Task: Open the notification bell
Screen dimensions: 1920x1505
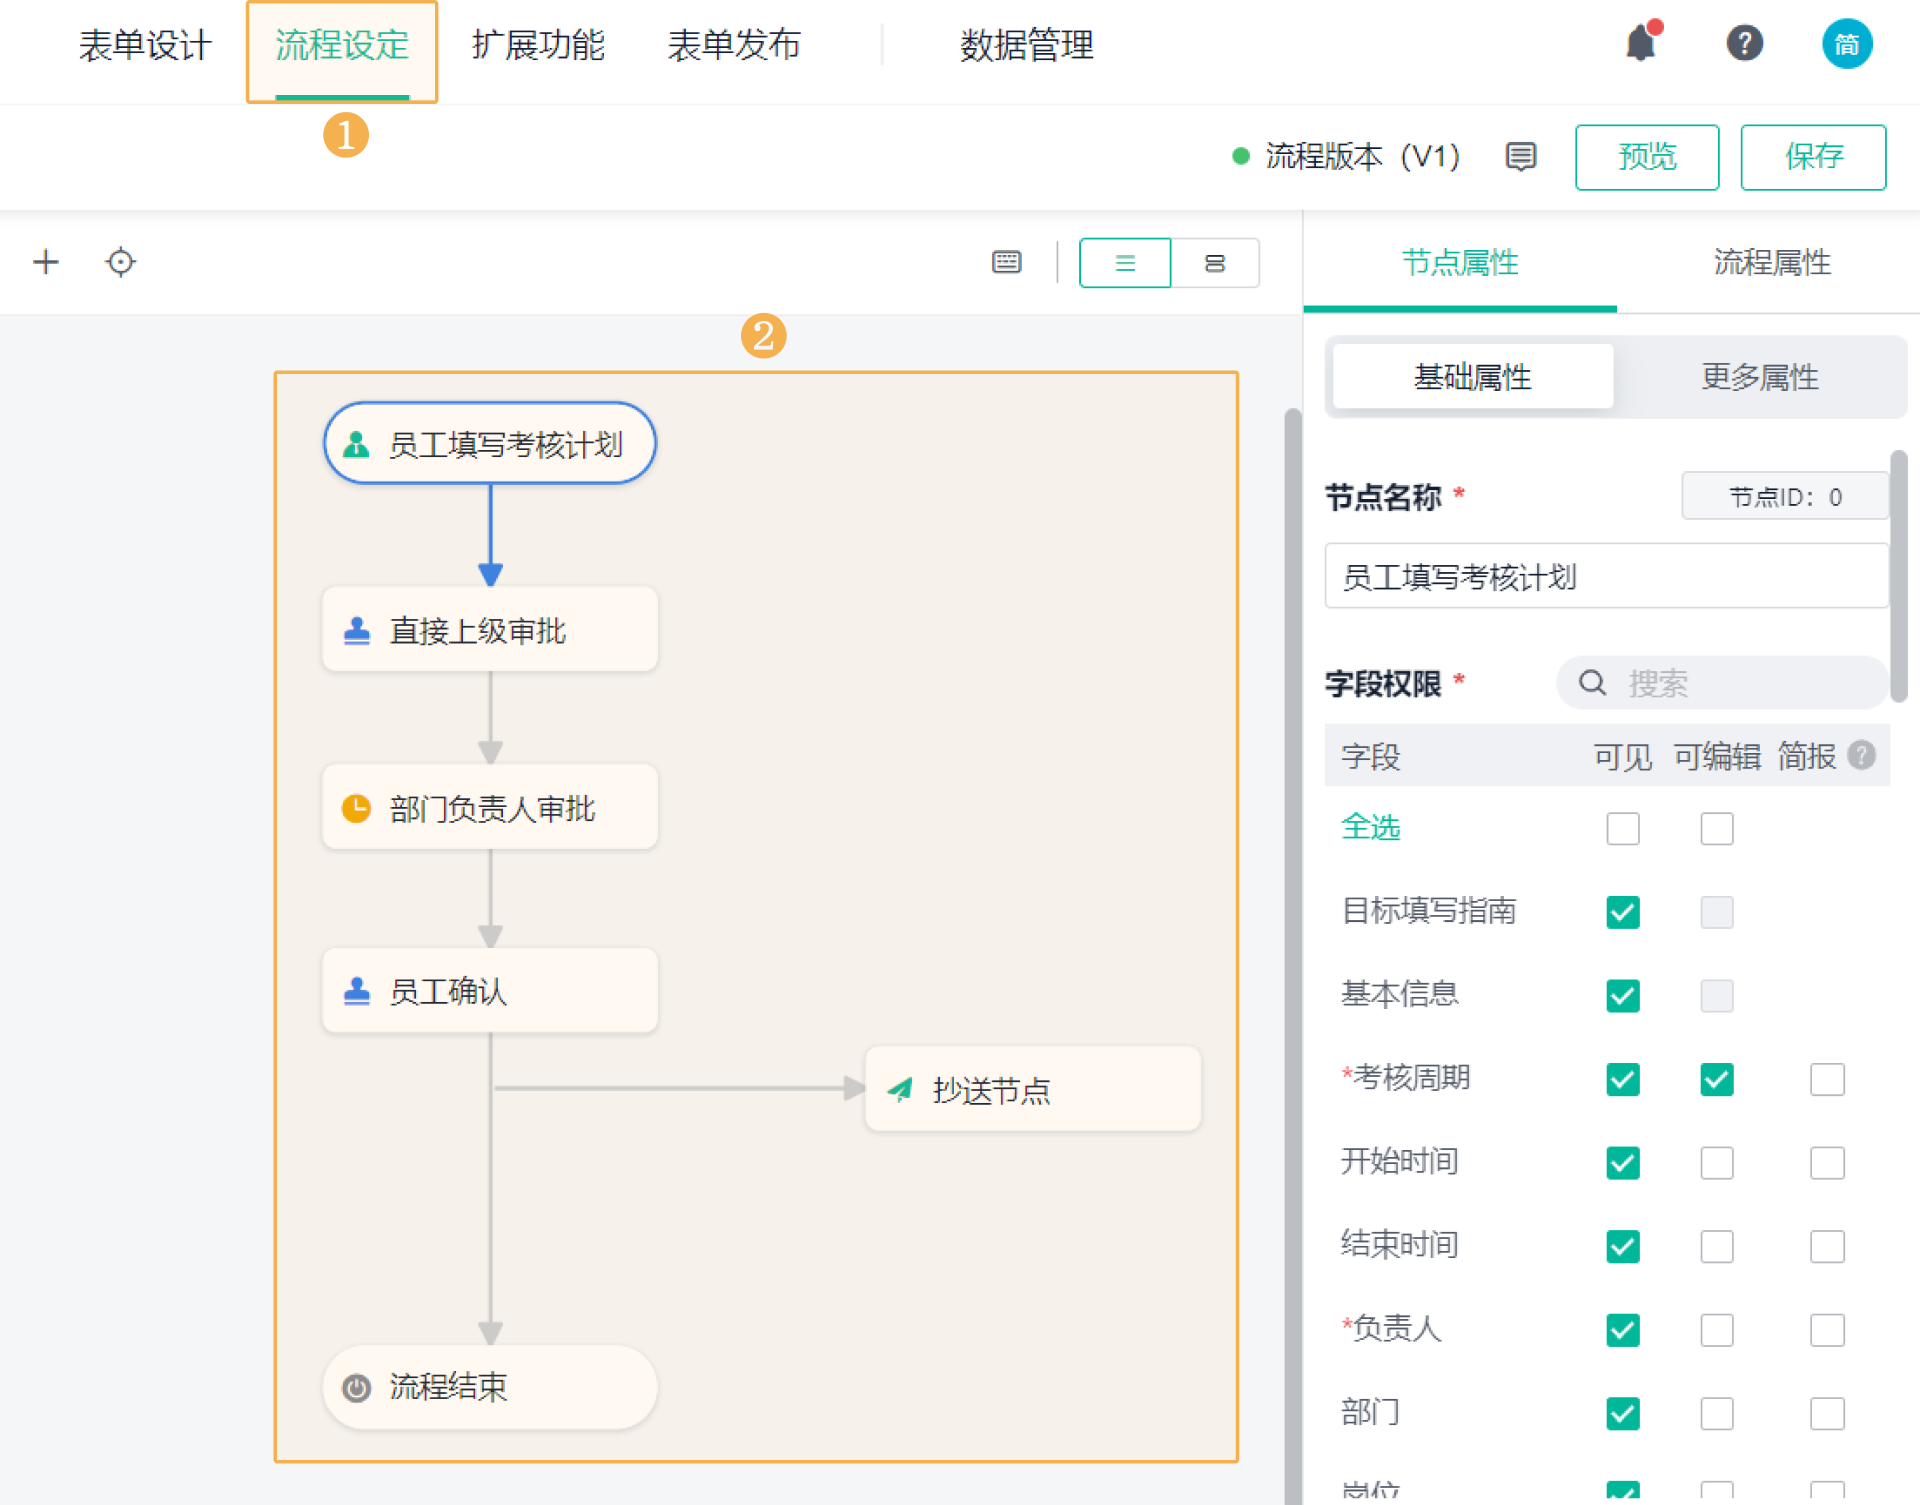Action: coord(1640,44)
